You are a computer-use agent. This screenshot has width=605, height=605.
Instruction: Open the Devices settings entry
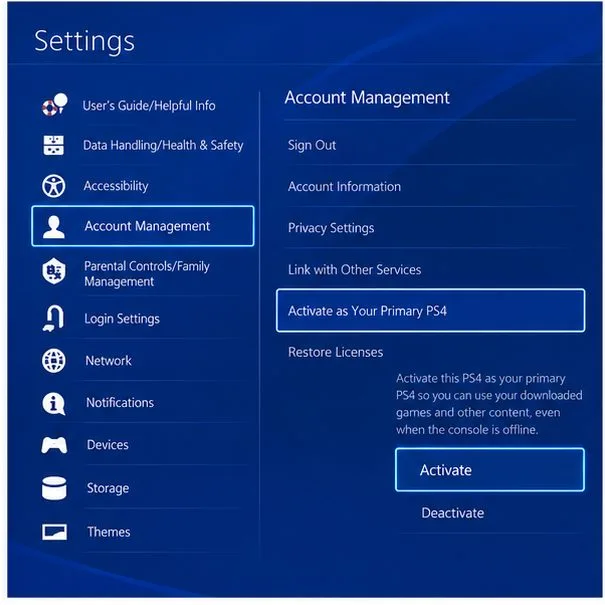pyautogui.click(x=108, y=445)
